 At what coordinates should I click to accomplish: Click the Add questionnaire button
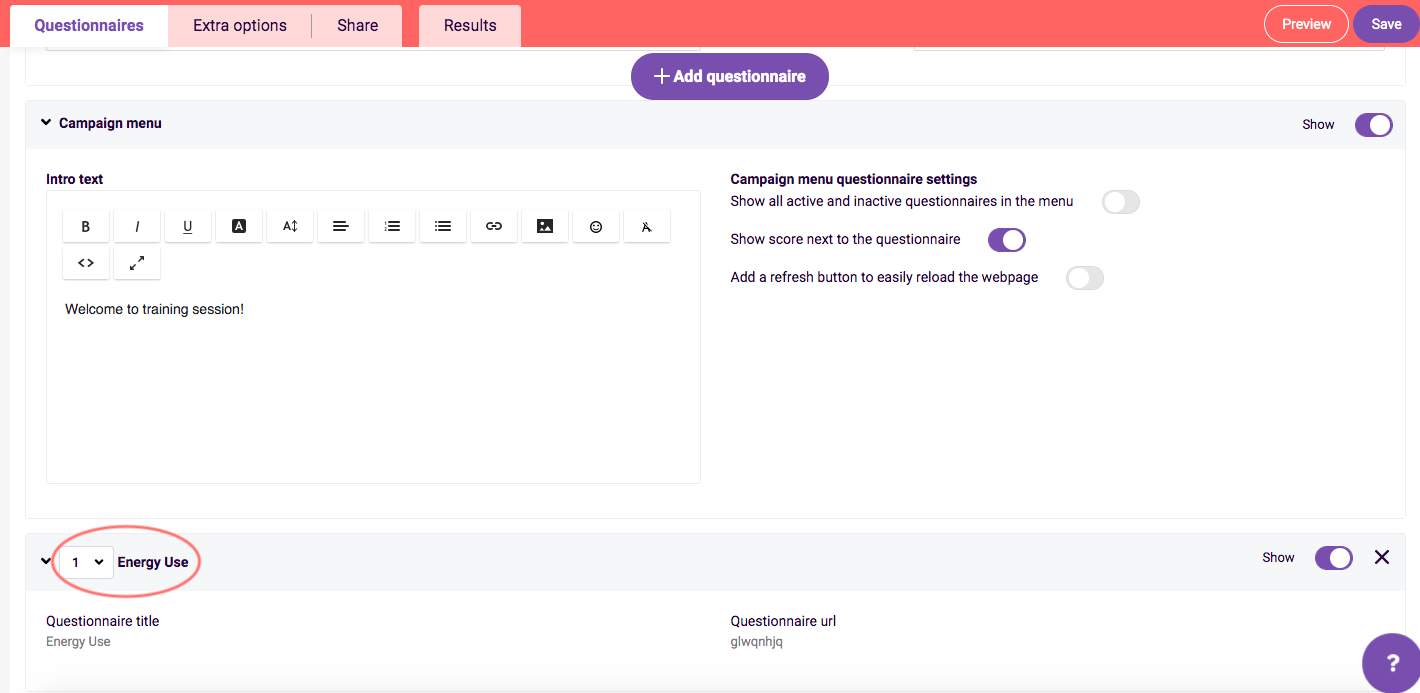(729, 76)
